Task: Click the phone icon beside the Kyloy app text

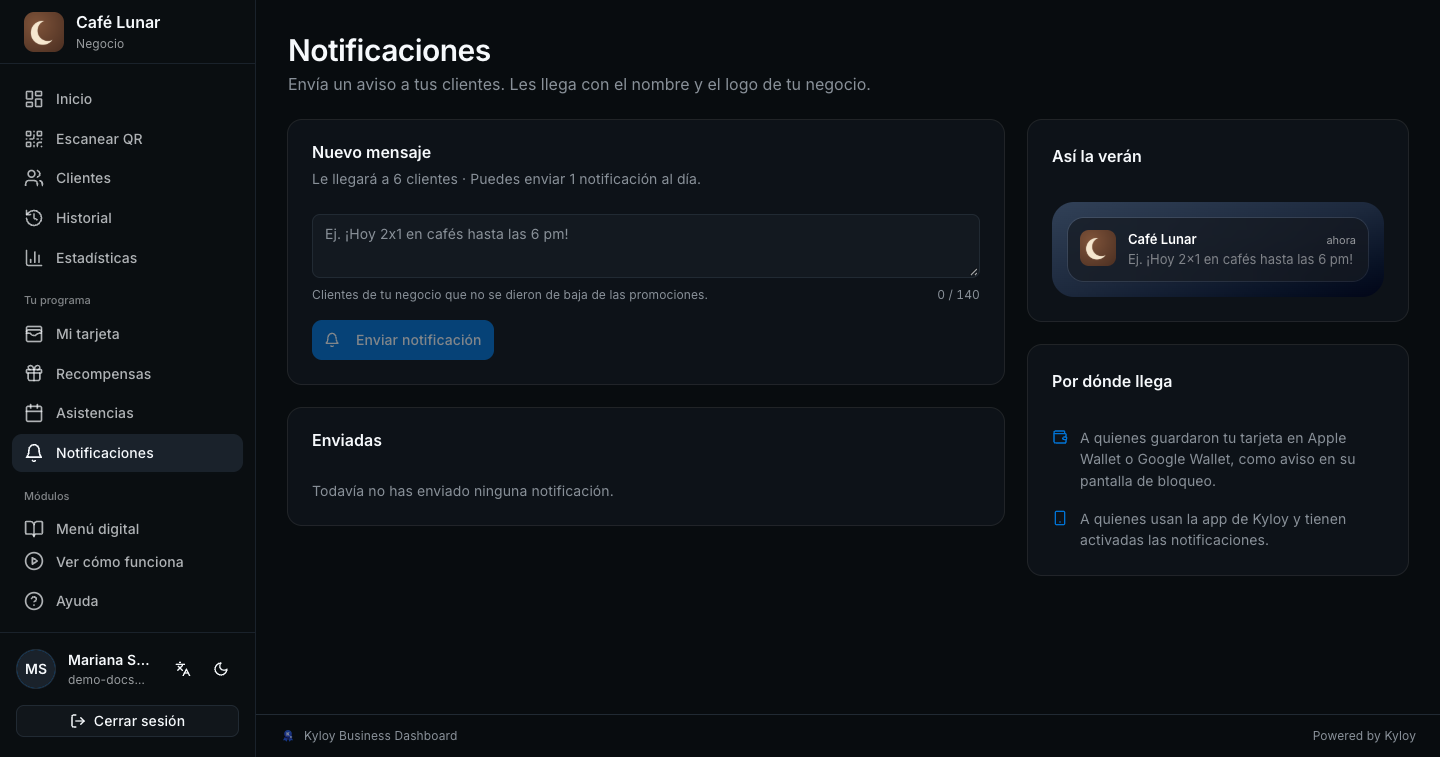Action: tap(1060, 518)
